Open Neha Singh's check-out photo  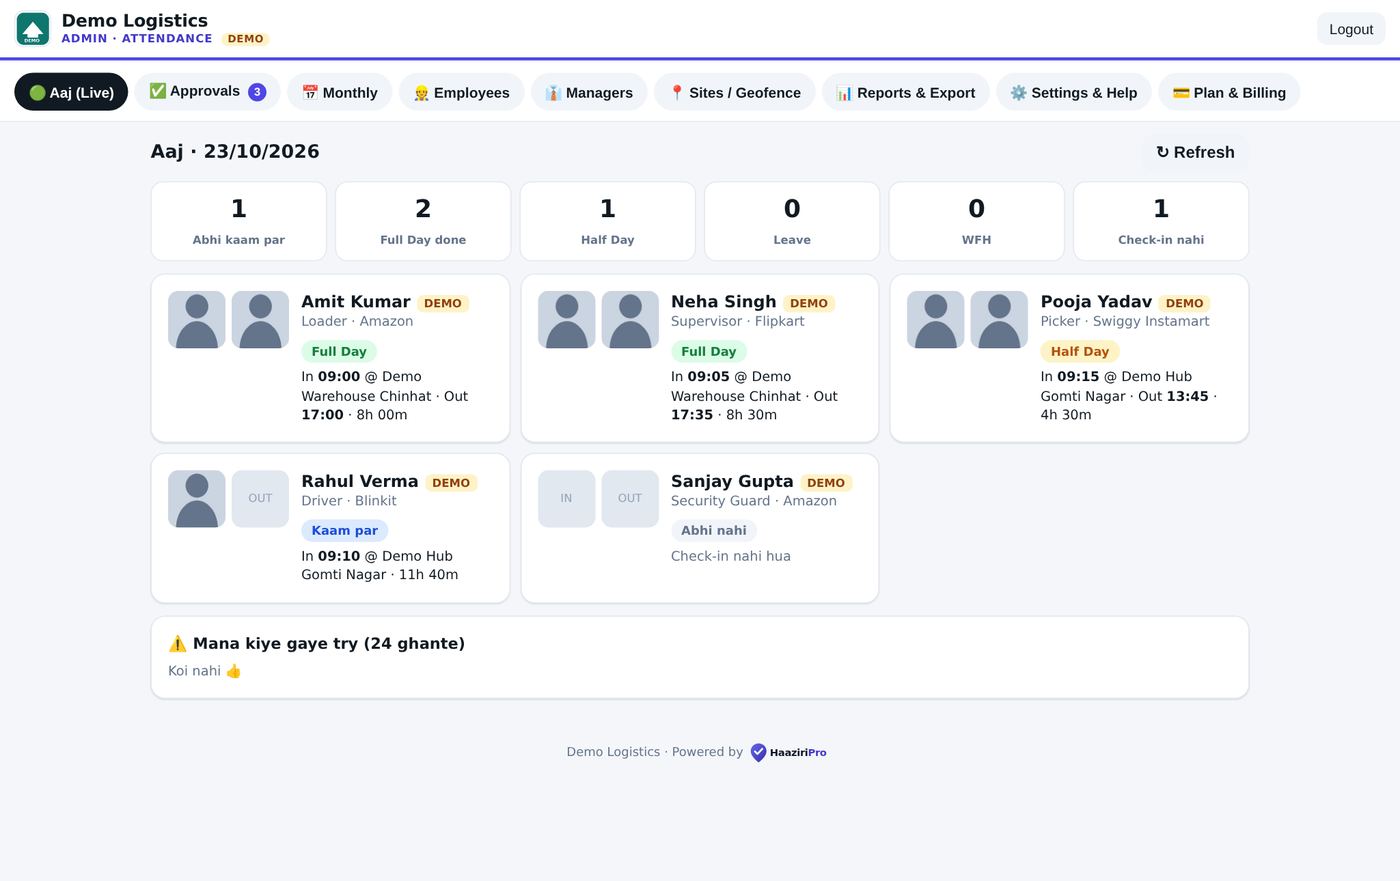(x=630, y=320)
